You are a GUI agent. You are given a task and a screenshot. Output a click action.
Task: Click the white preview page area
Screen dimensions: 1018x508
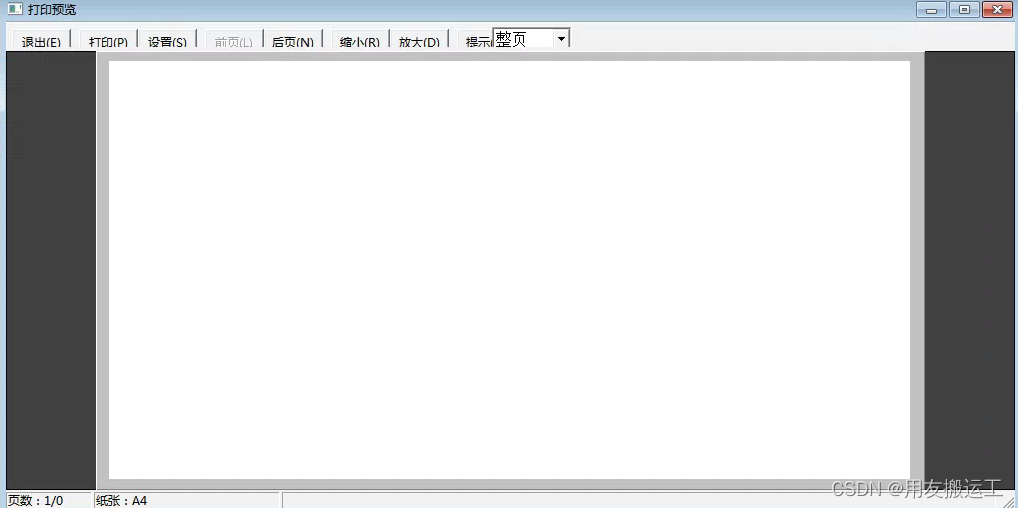tap(509, 270)
